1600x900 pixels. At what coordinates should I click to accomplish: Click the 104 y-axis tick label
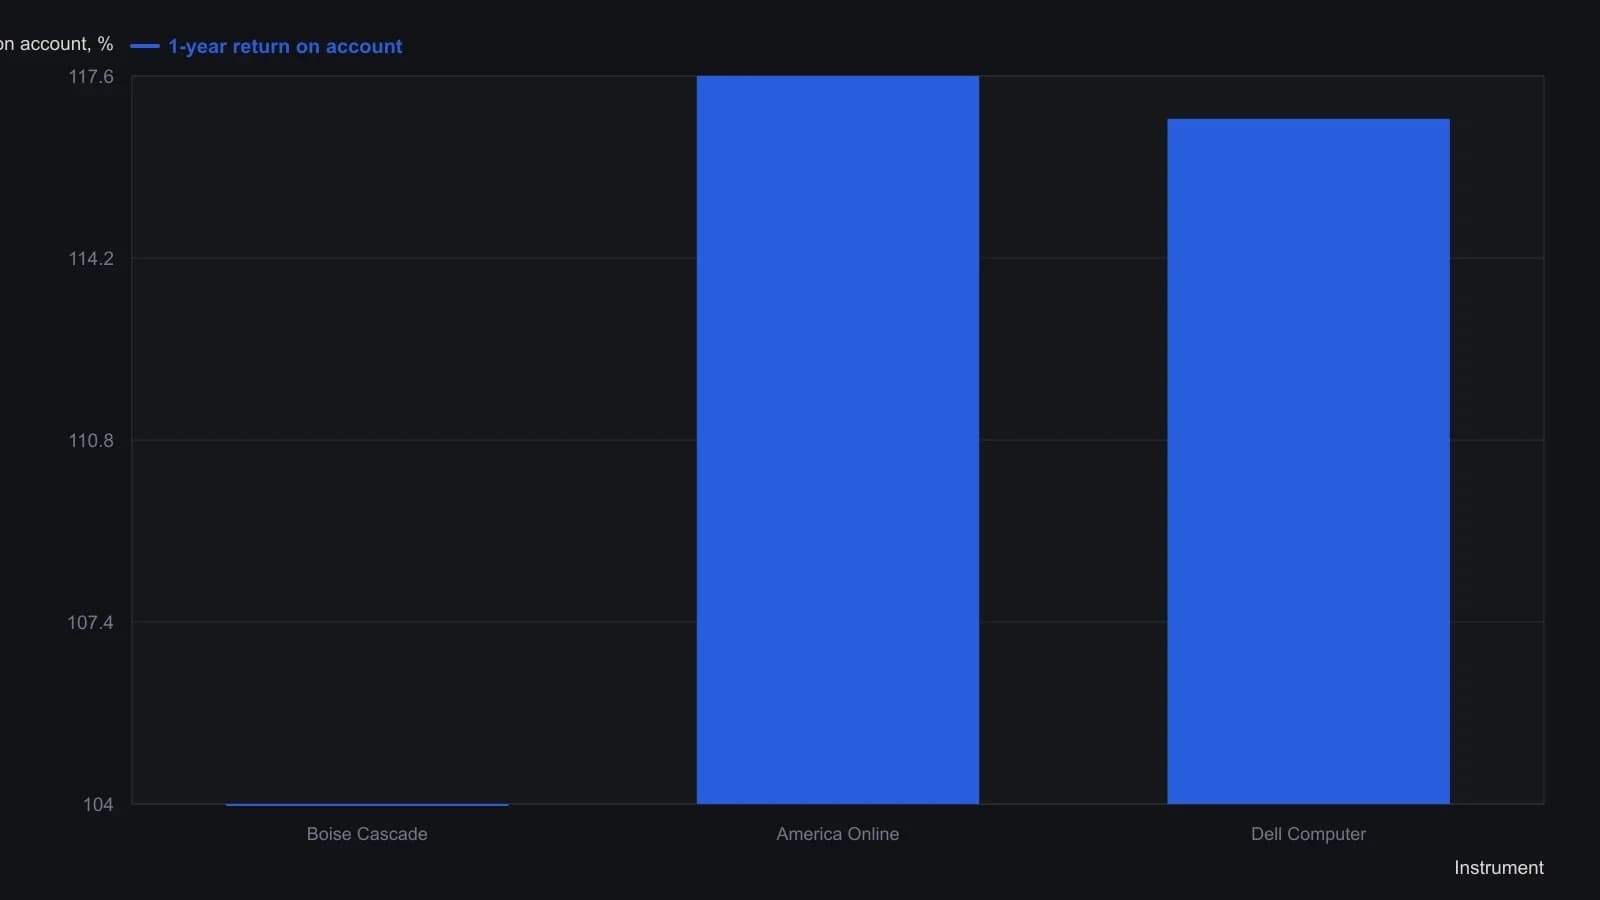click(x=98, y=805)
